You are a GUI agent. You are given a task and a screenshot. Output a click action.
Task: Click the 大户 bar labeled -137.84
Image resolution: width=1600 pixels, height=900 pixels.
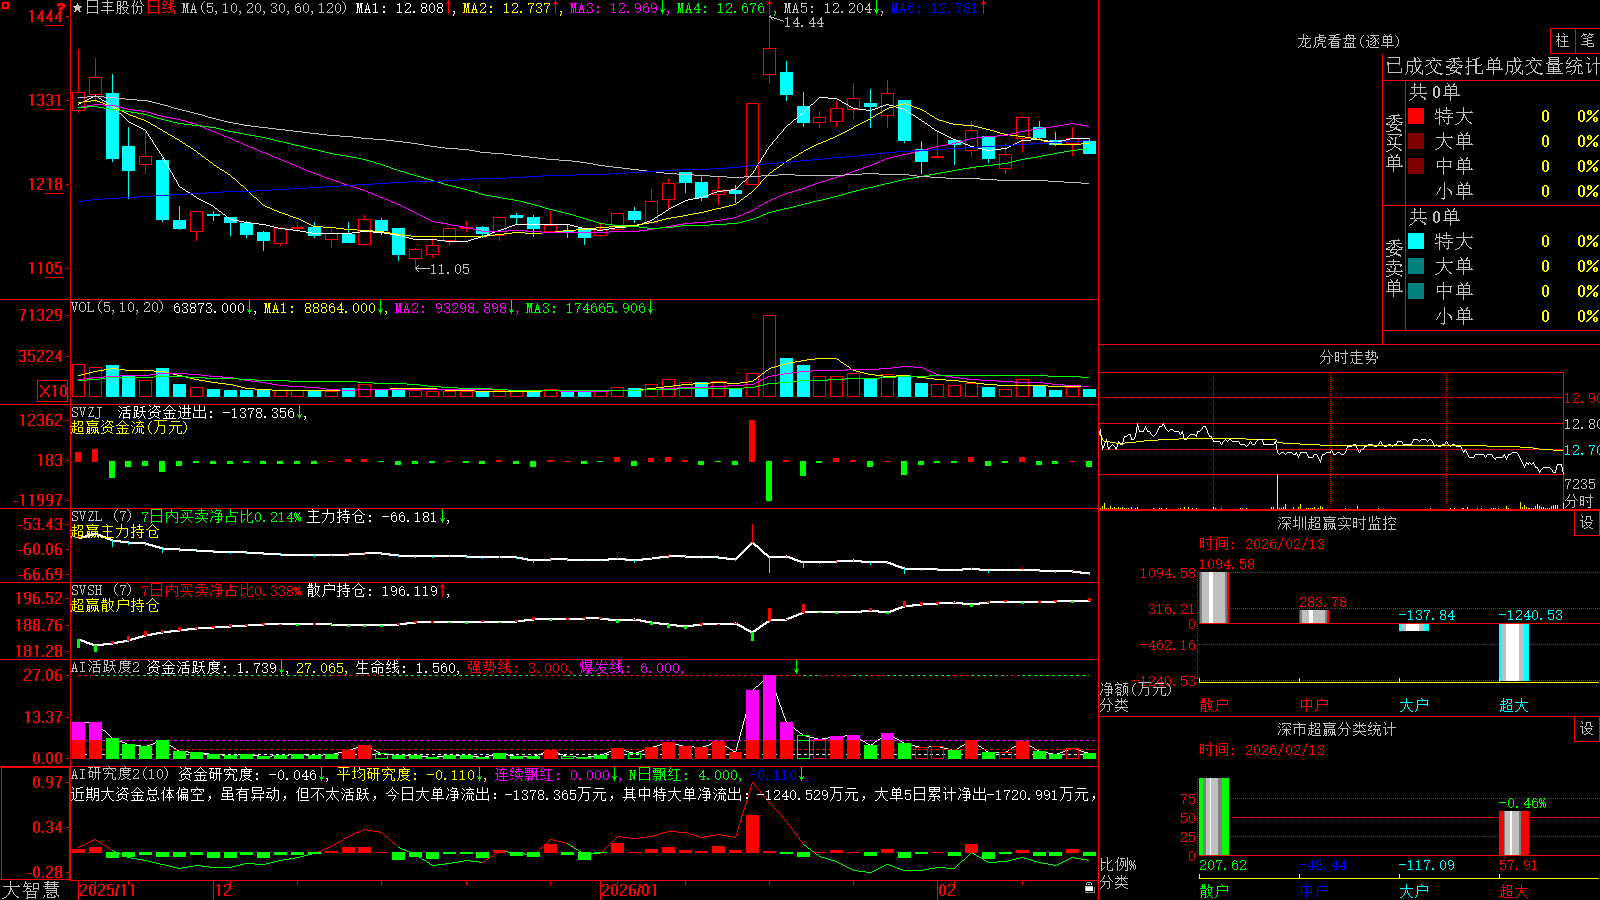pyautogui.click(x=1414, y=627)
